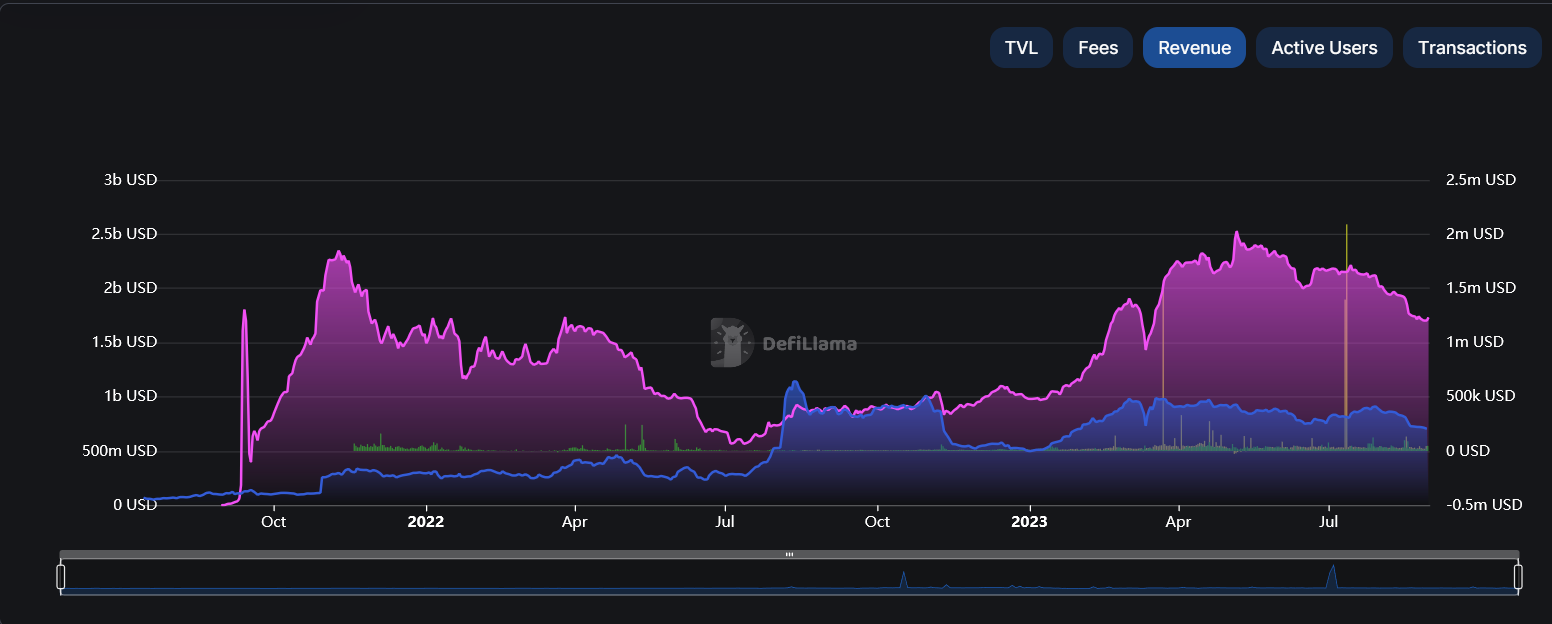
Task: Open the Fees tab
Action: 1097,47
